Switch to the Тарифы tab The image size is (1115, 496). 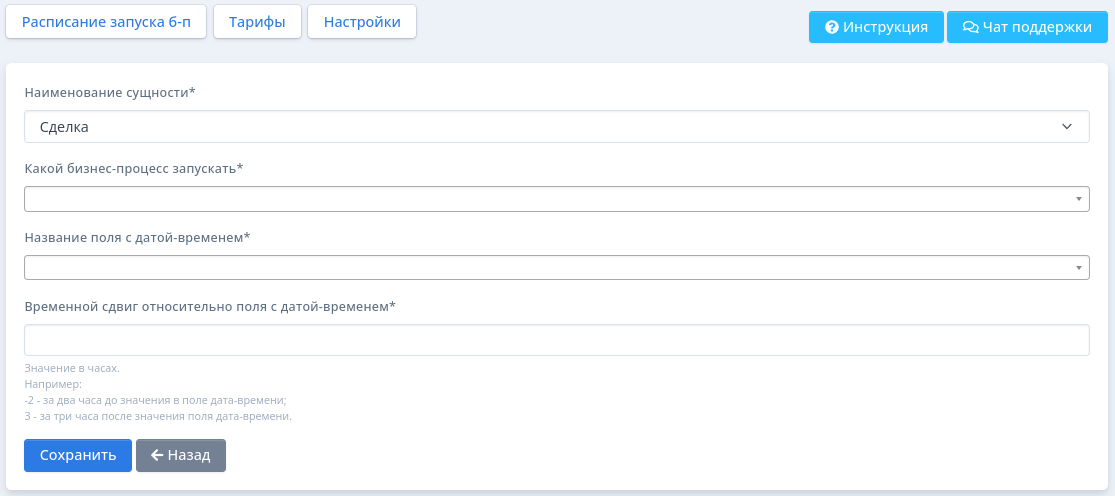(x=257, y=22)
